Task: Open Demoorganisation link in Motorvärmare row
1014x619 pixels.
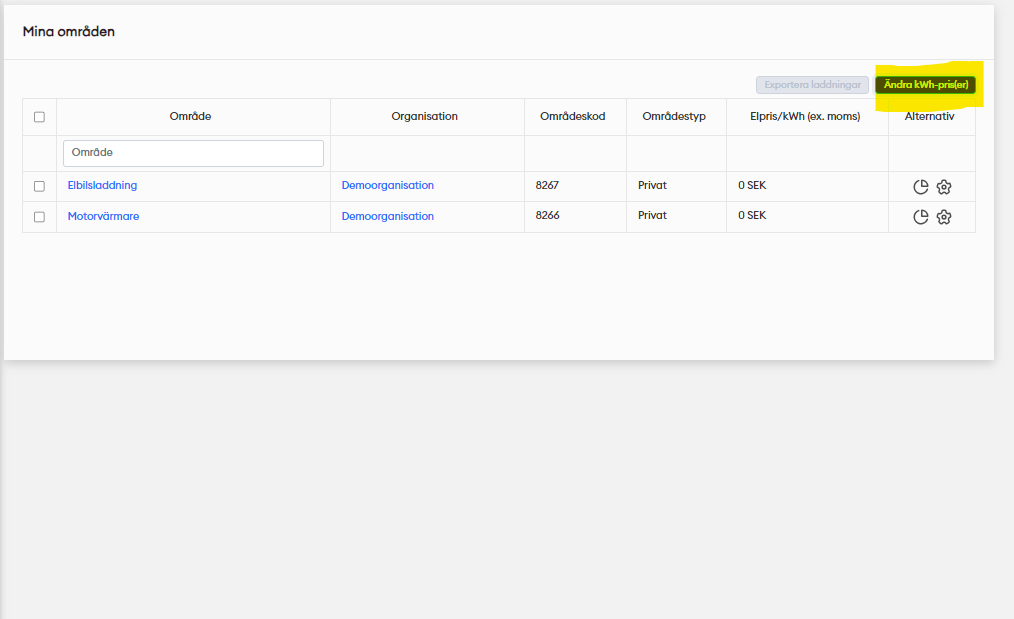Action: tap(388, 216)
